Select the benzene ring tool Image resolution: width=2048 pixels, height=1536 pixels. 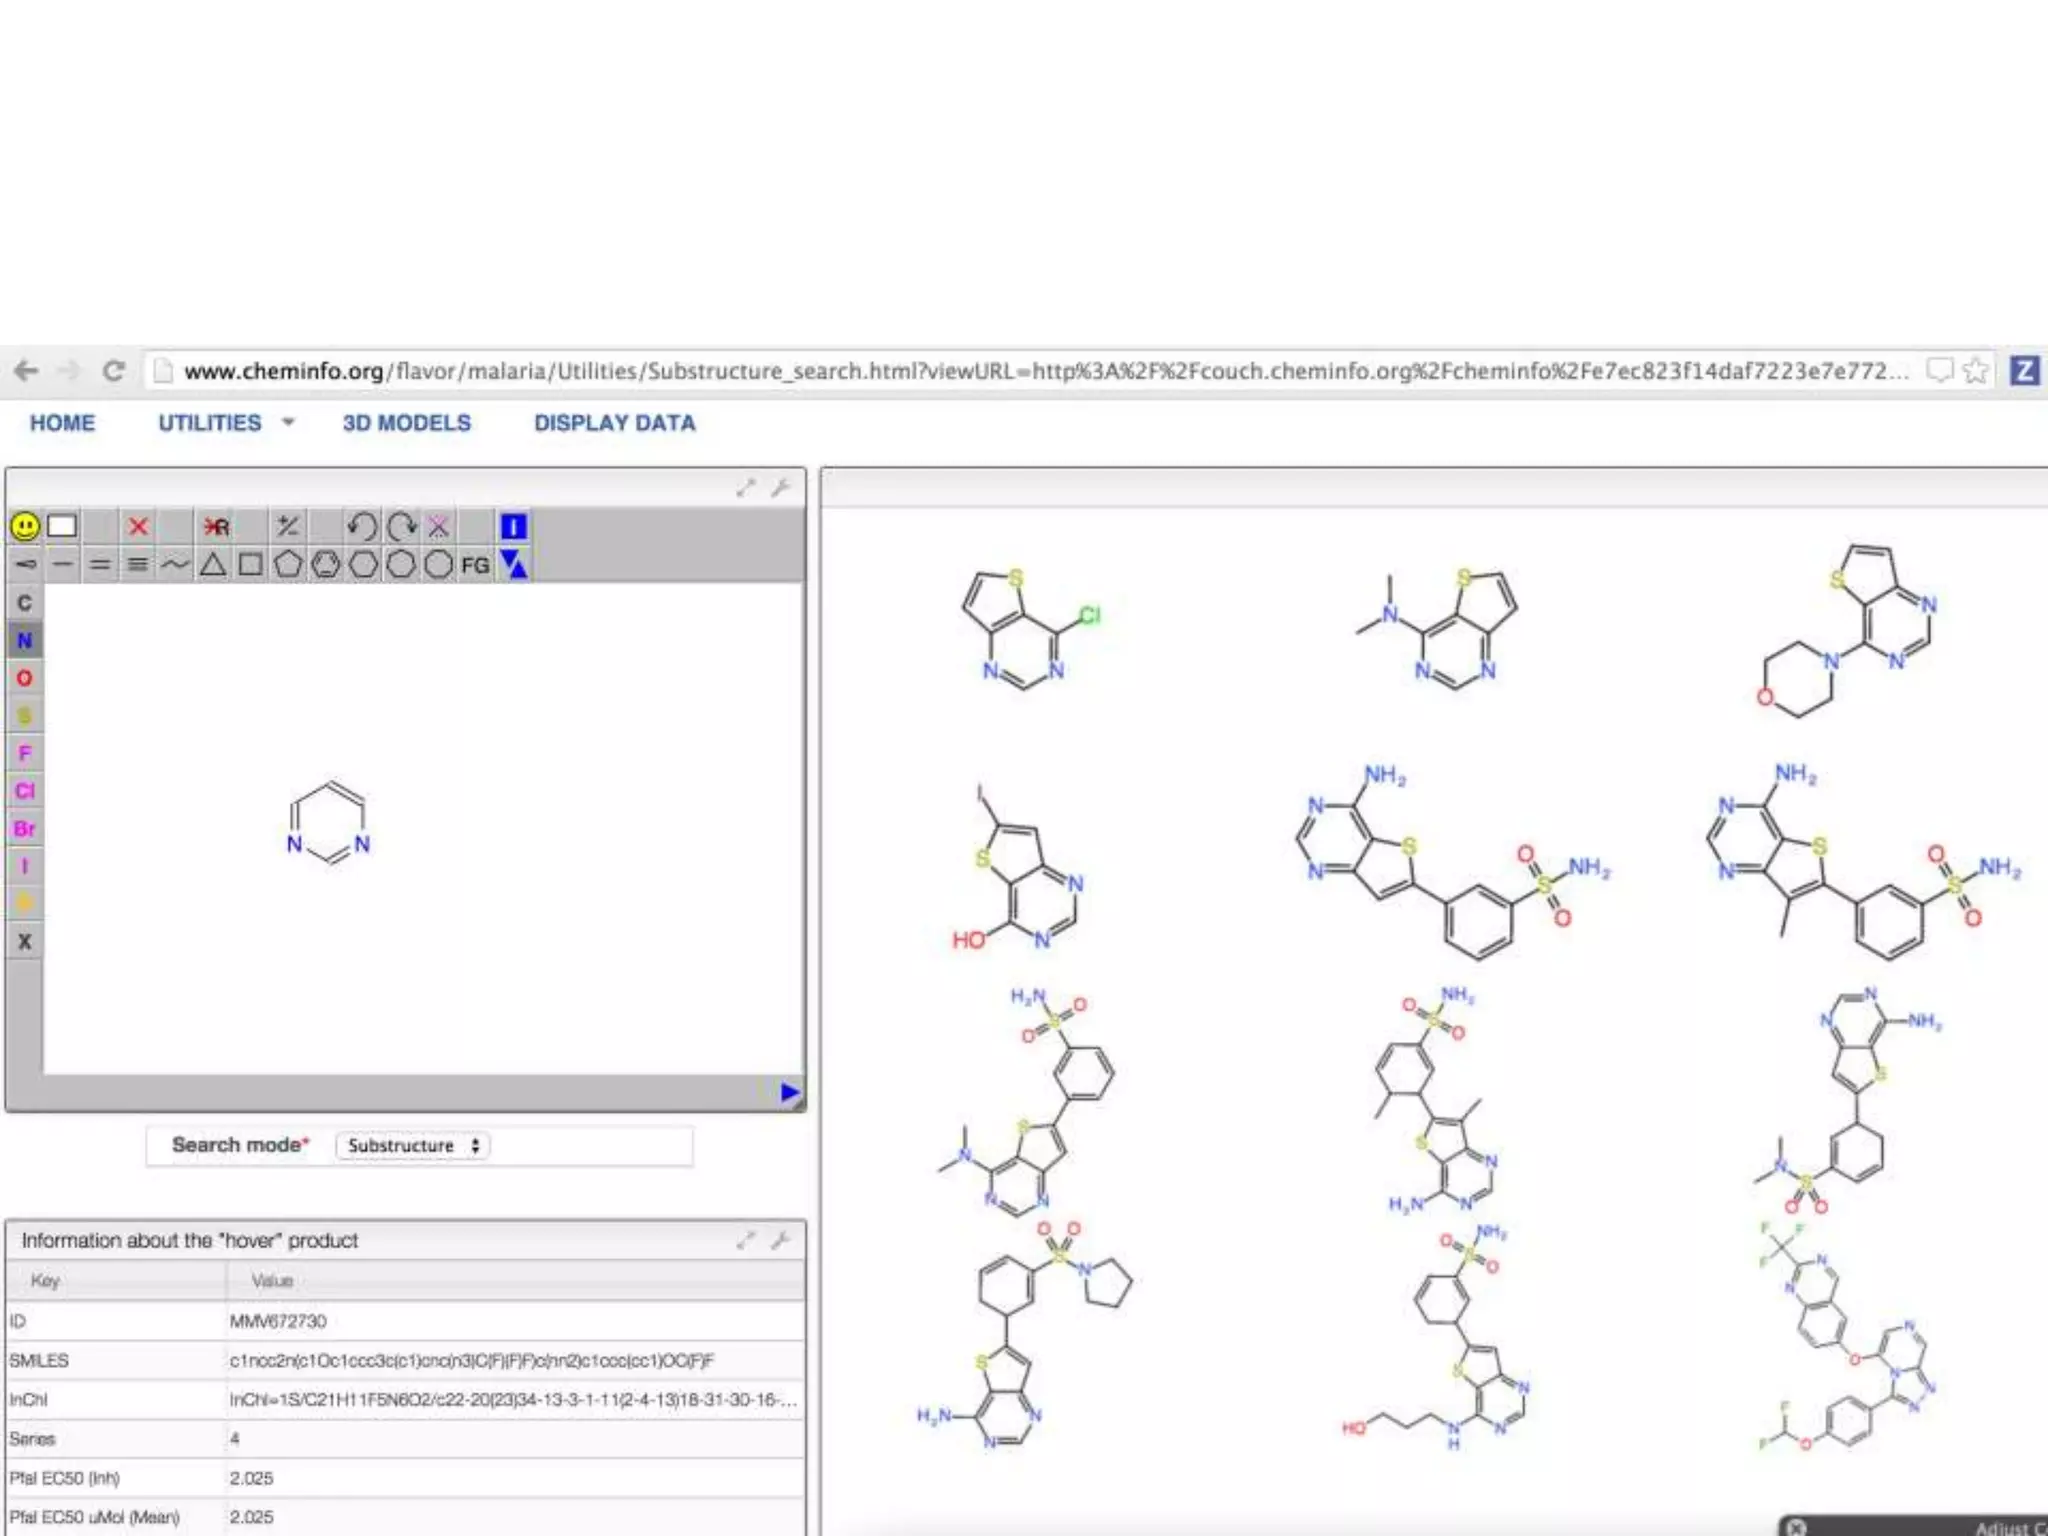[x=326, y=565]
